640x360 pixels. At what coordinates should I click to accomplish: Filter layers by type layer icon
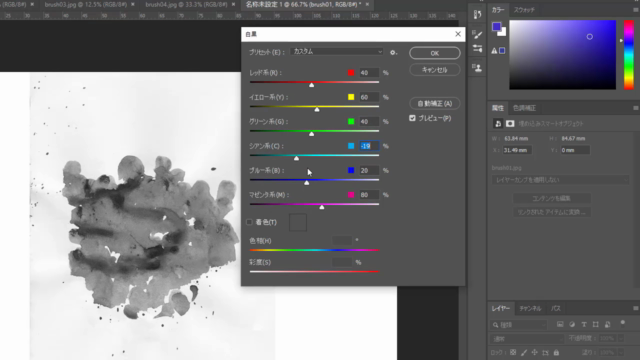(x=584, y=324)
